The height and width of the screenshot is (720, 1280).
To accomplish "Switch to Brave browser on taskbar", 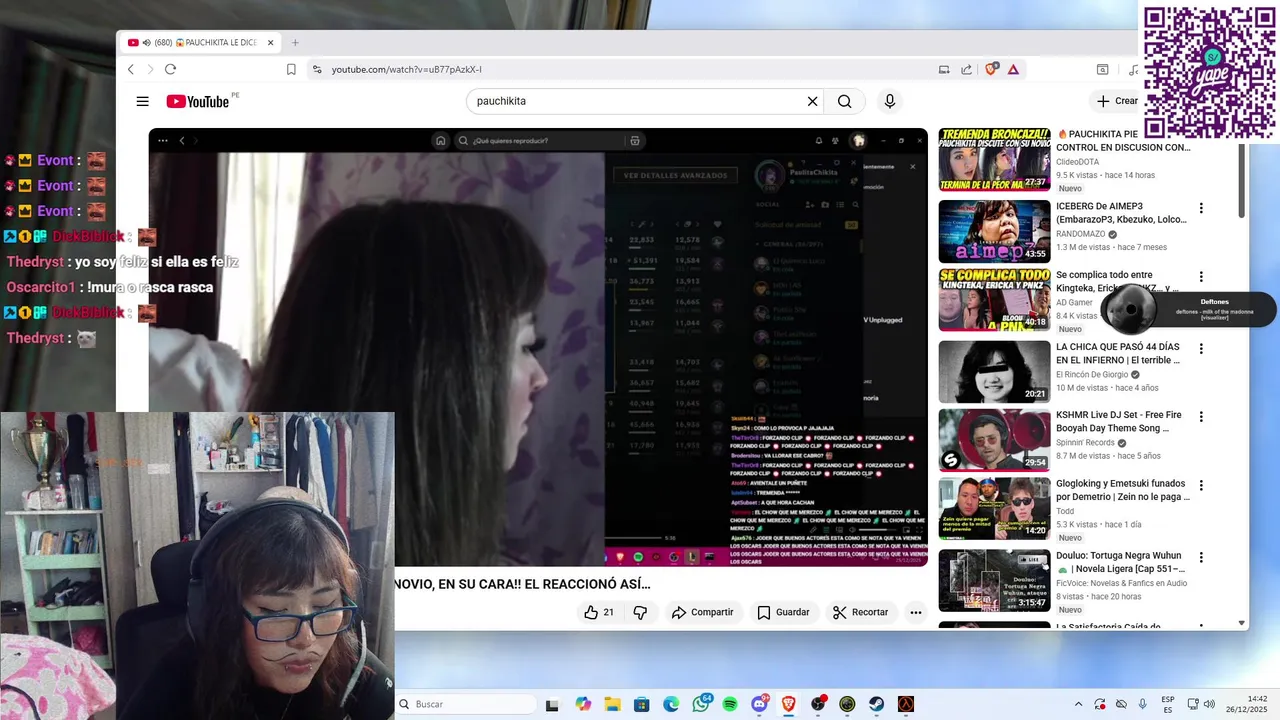I will click(789, 704).
